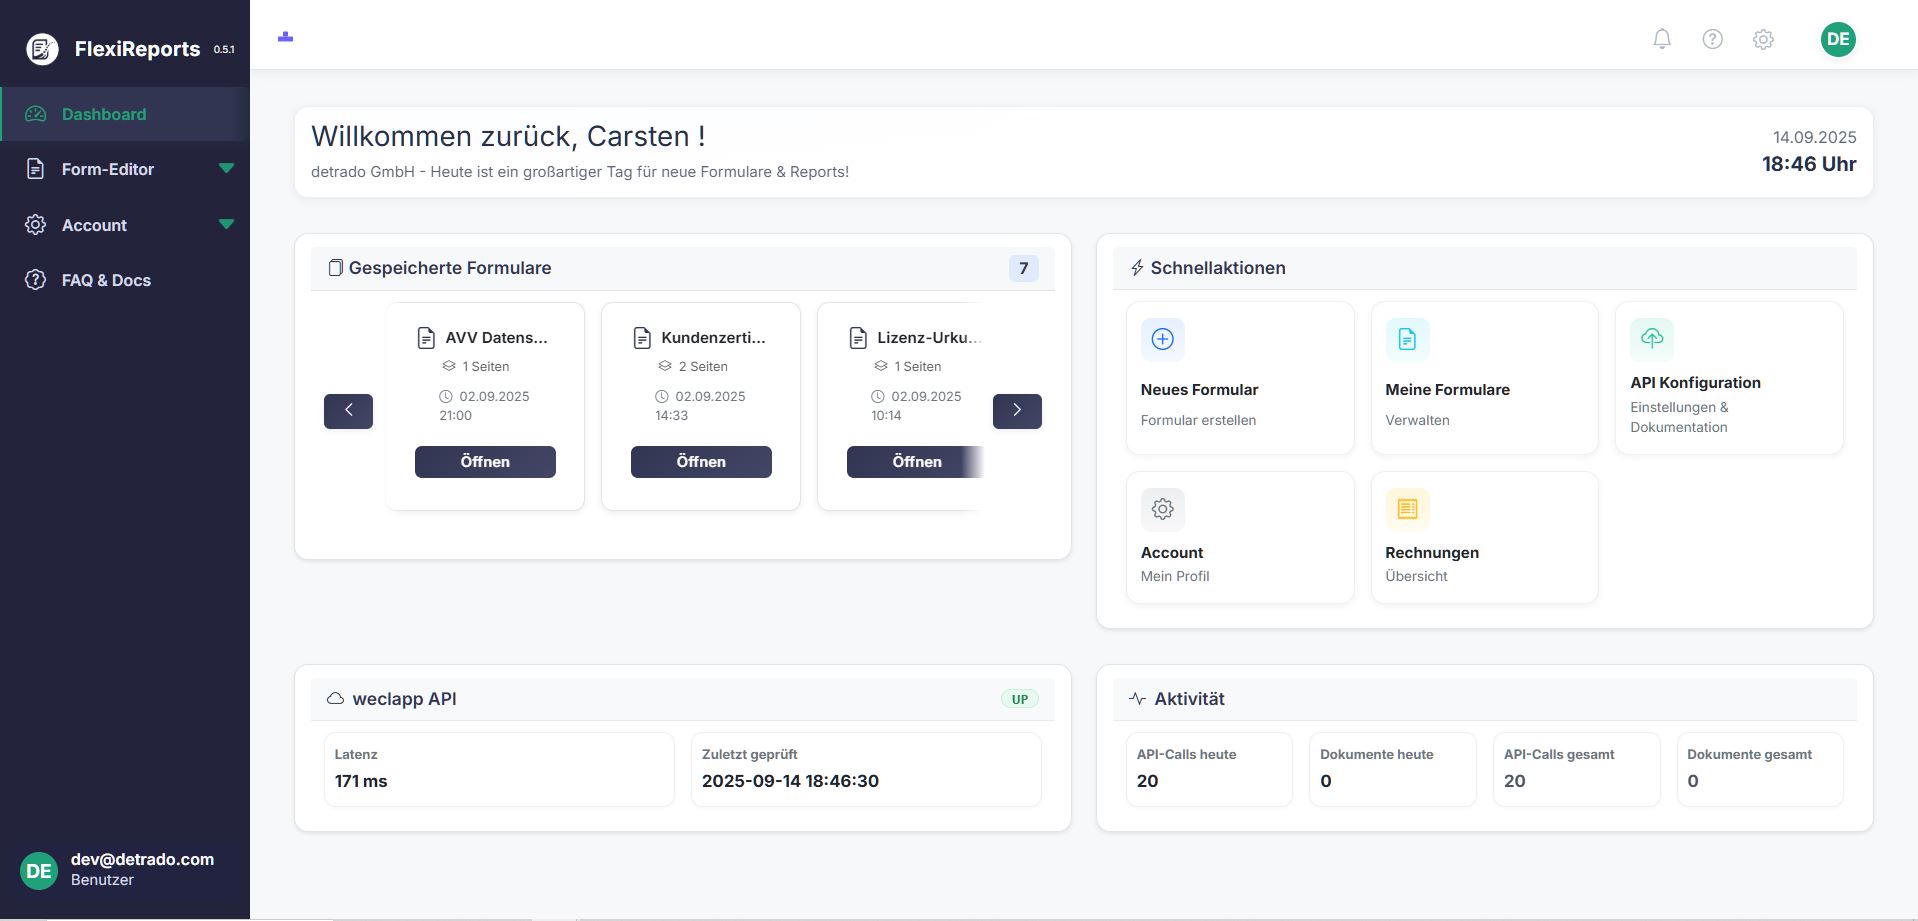
Task: Click the right carousel arrow in Gespeicherte Formulare
Action: (x=1017, y=410)
